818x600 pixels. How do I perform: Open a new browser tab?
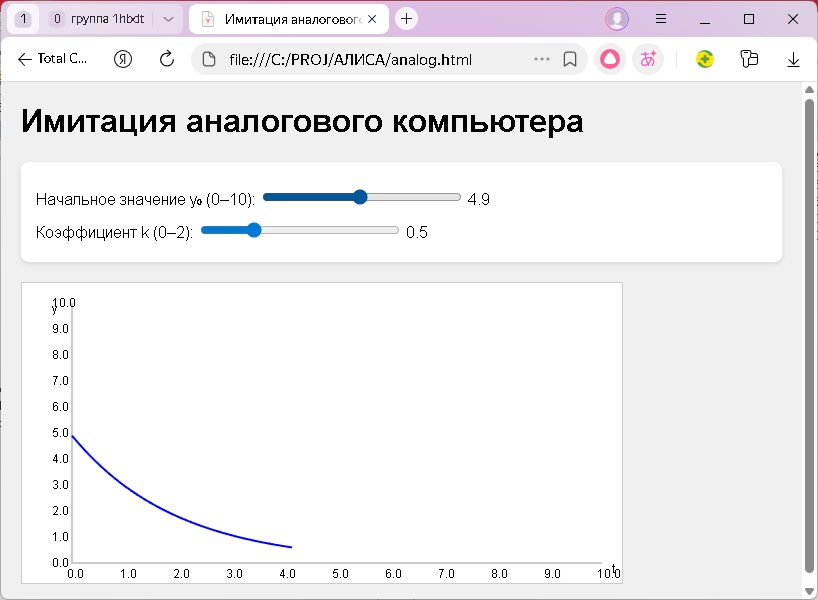pyautogui.click(x=406, y=19)
